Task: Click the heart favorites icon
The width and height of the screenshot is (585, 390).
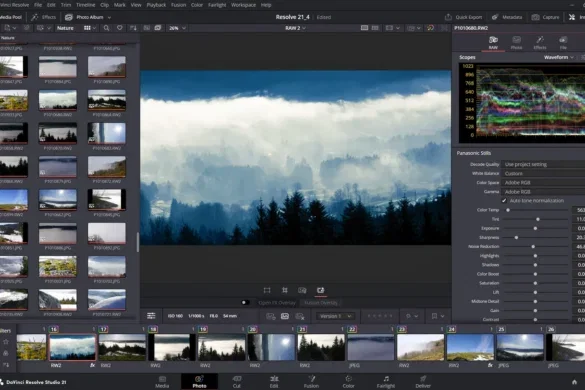Action: click(x=120, y=28)
